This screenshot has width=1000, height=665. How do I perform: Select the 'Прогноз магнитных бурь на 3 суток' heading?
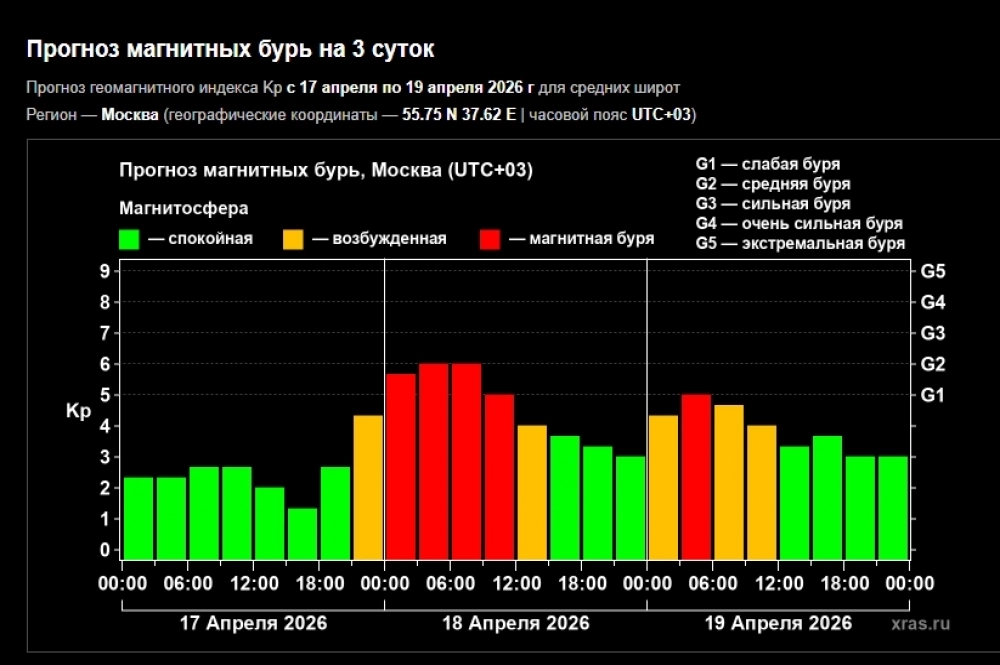[230, 49]
